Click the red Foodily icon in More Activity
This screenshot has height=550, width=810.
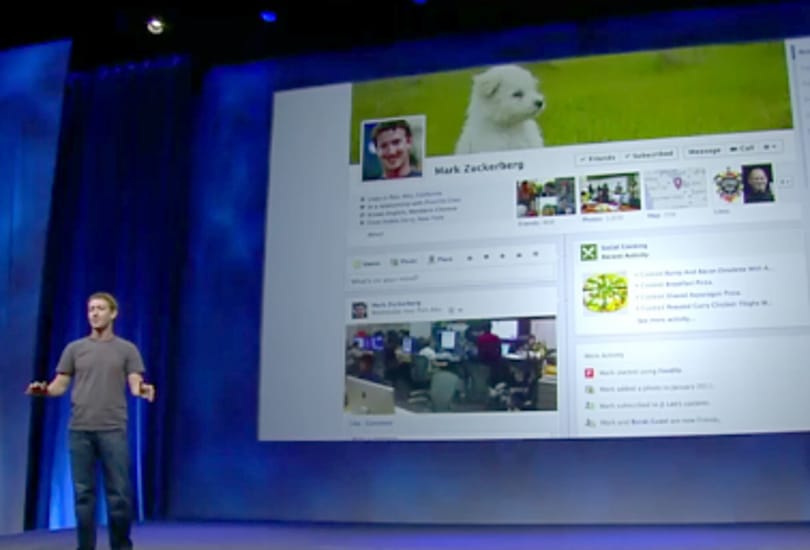[x=589, y=373]
